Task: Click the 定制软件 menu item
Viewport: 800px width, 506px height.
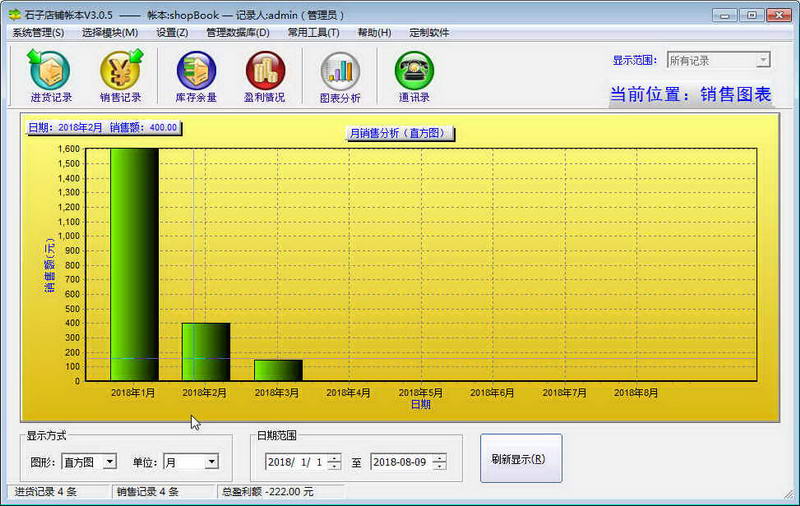Action: [429, 32]
